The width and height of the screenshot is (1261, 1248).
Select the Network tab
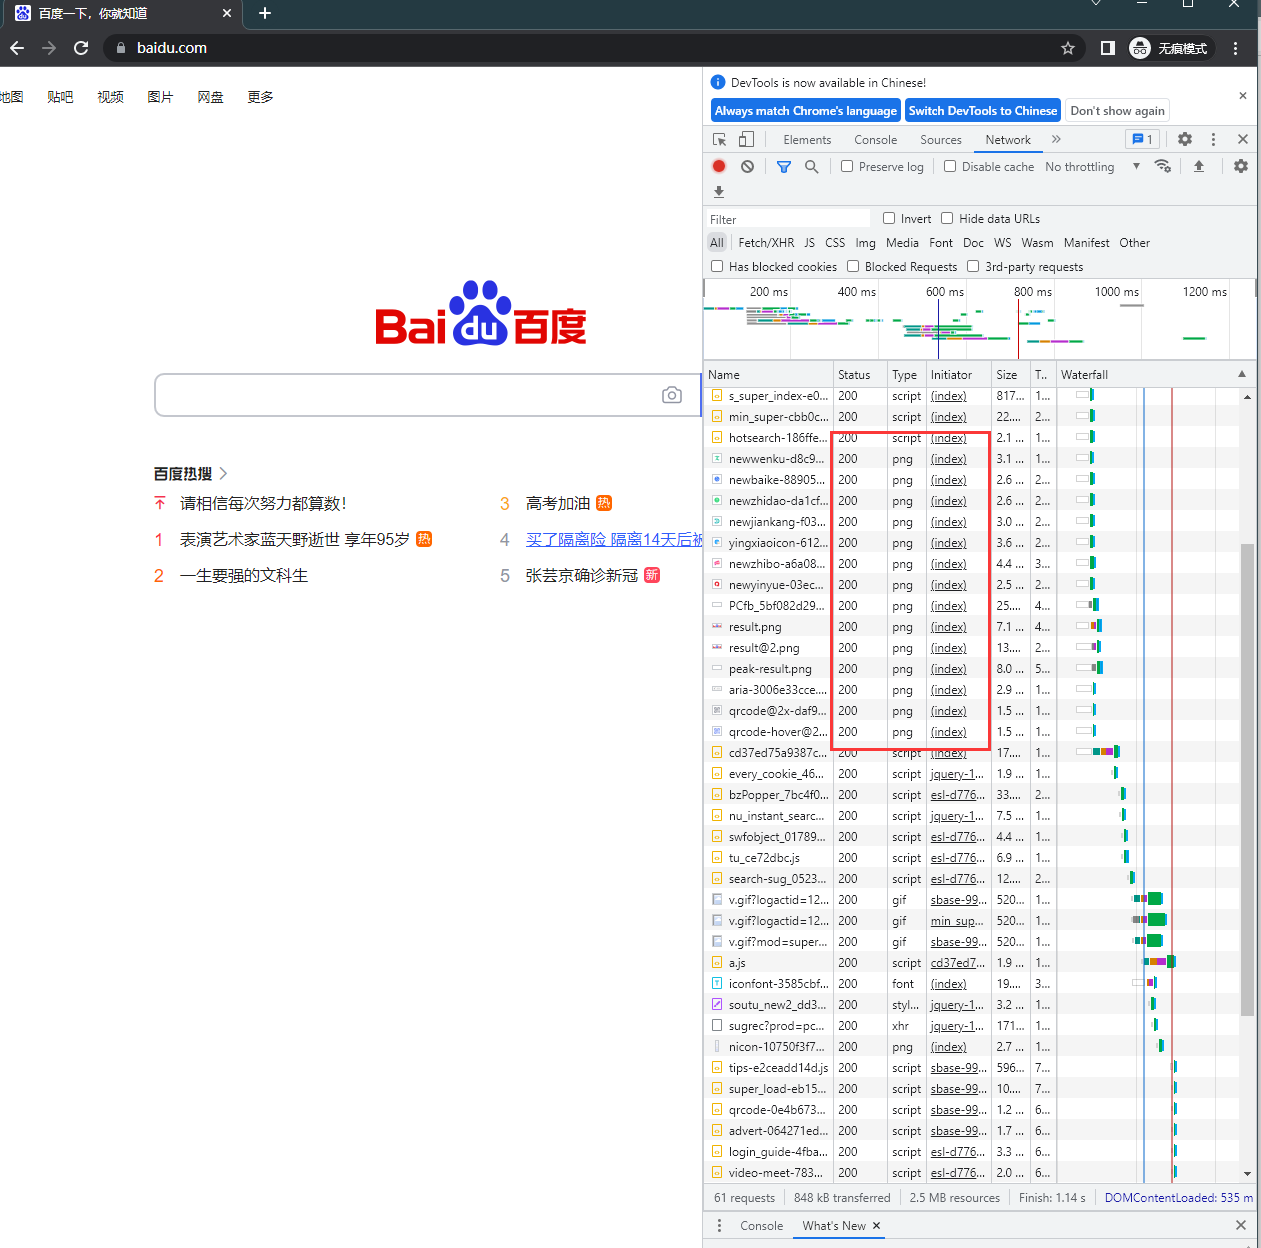[1008, 140]
